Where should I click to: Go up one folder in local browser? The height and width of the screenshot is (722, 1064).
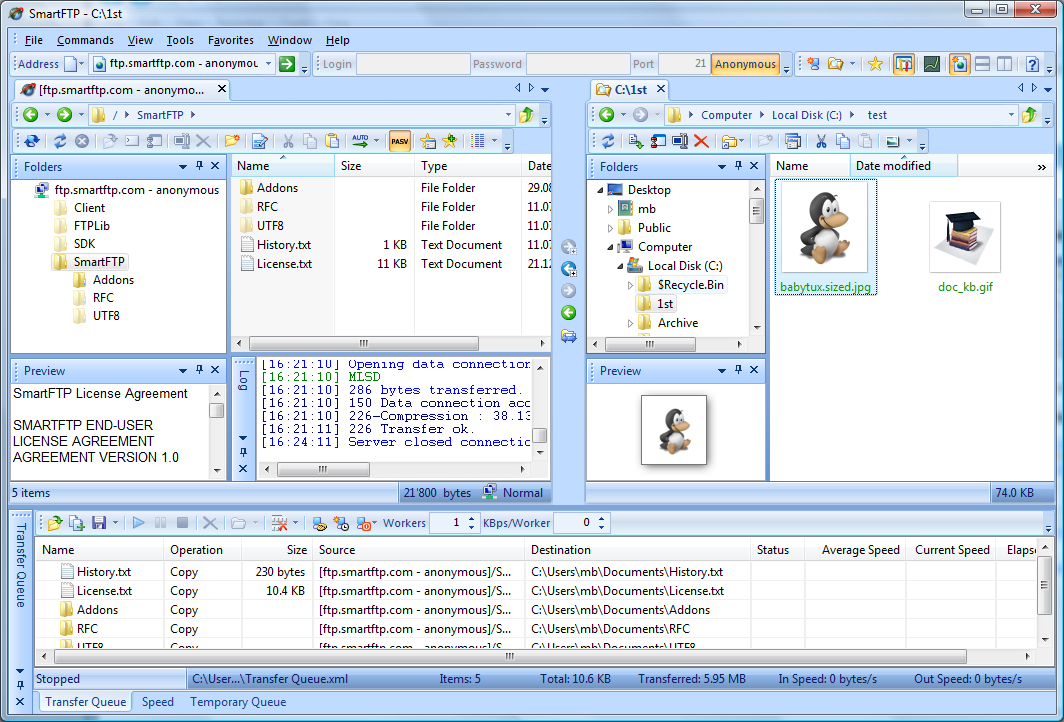tap(1029, 115)
